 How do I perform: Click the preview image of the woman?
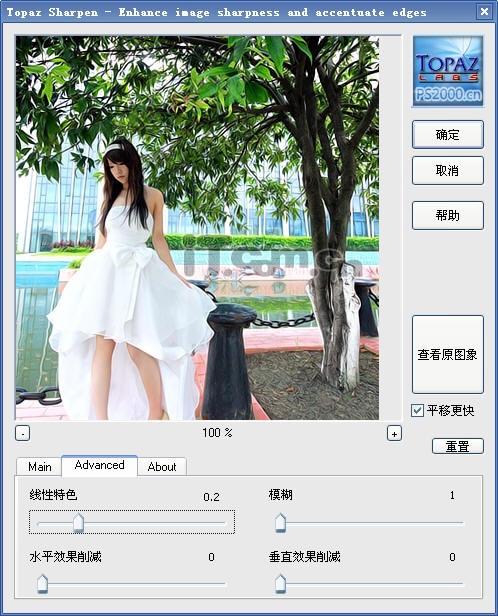(x=197, y=228)
